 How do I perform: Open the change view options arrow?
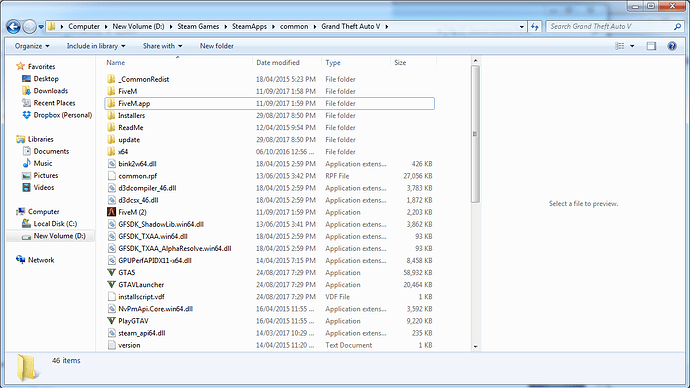click(632, 46)
